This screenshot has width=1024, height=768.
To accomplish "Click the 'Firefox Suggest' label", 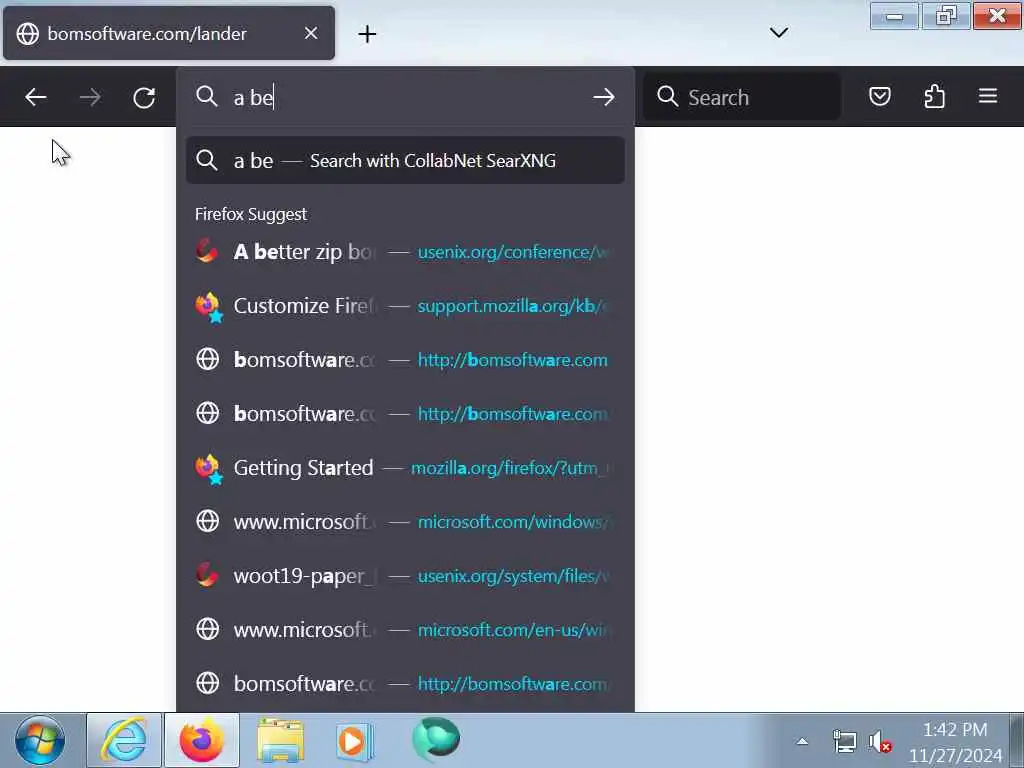I will (x=251, y=214).
